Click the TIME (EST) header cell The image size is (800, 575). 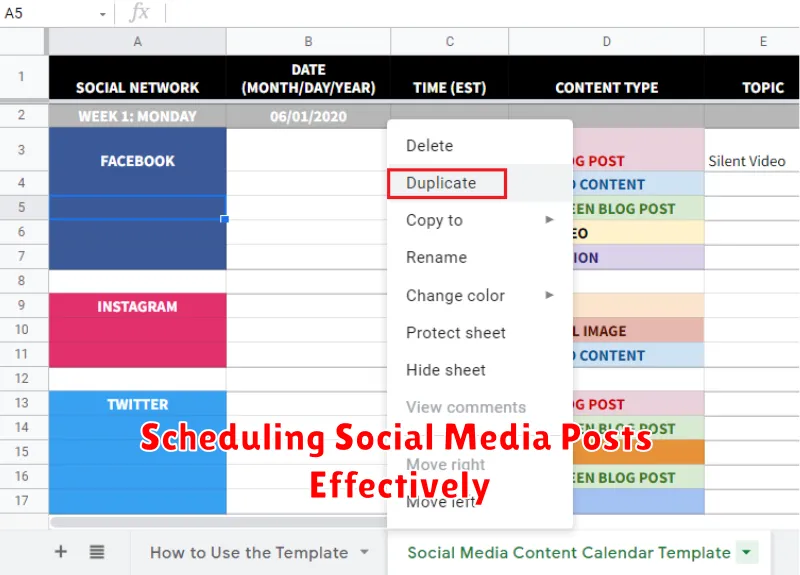coord(449,78)
